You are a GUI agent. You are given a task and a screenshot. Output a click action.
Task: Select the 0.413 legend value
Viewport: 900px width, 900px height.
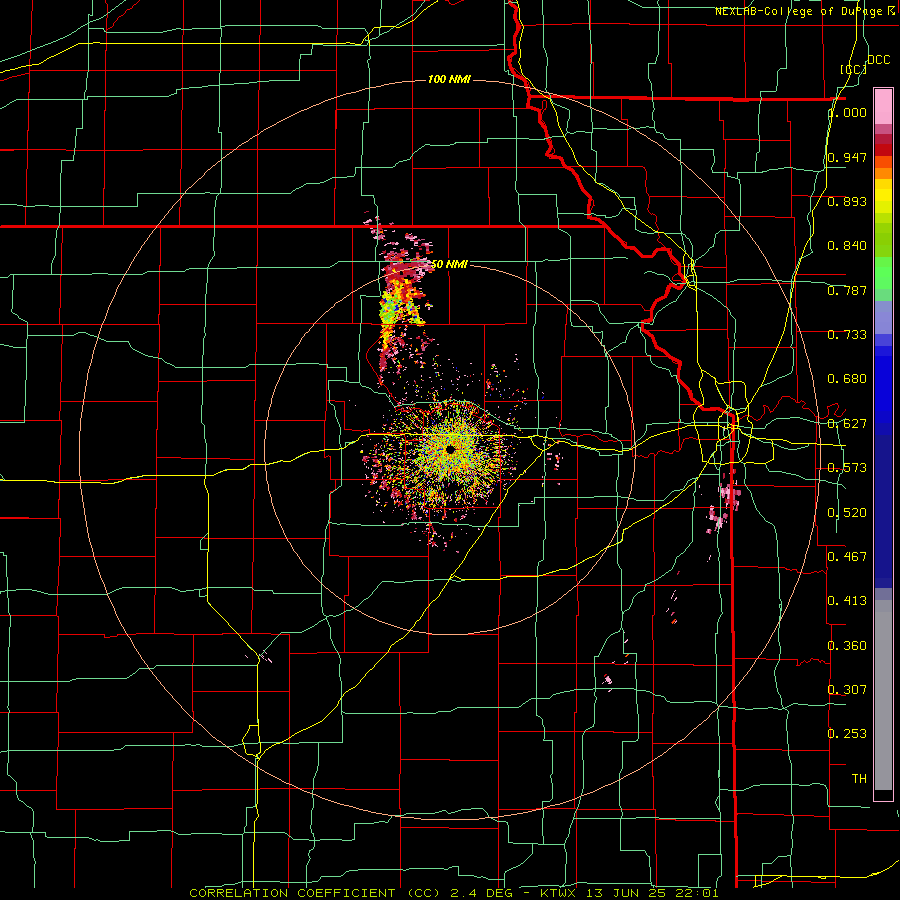click(x=847, y=601)
